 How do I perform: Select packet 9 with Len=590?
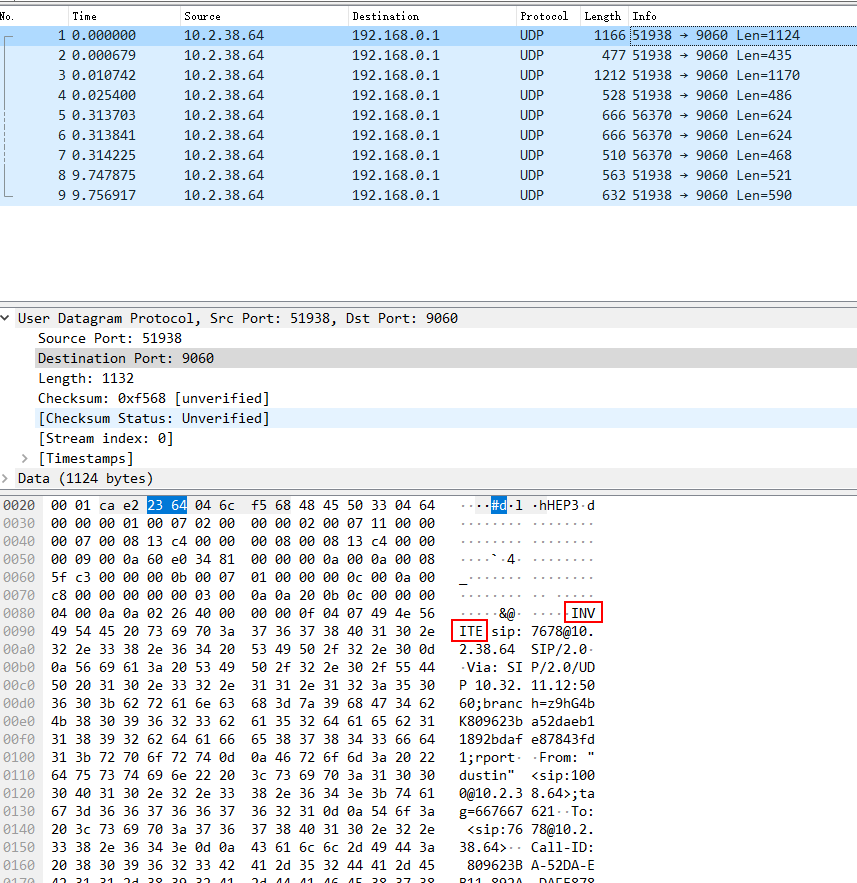pyautogui.click(x=300, y=195)
